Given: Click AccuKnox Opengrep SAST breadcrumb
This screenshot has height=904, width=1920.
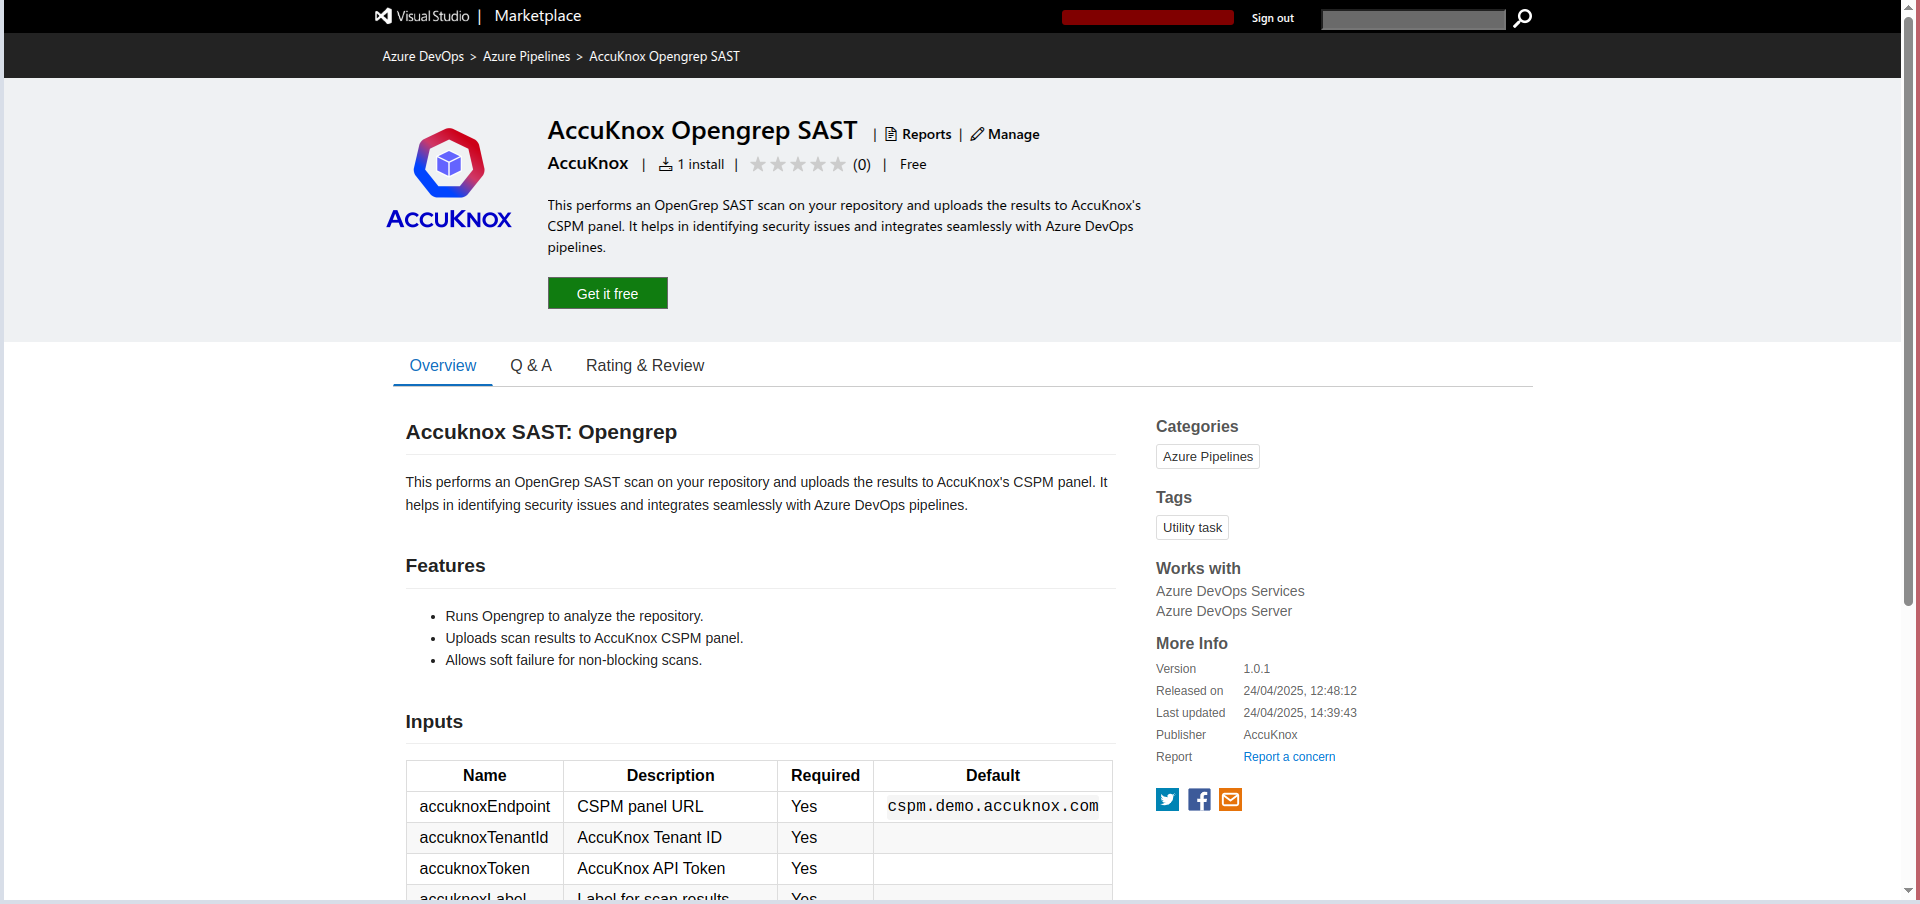Looking at the screenshot, I should [x=664, y=56].
